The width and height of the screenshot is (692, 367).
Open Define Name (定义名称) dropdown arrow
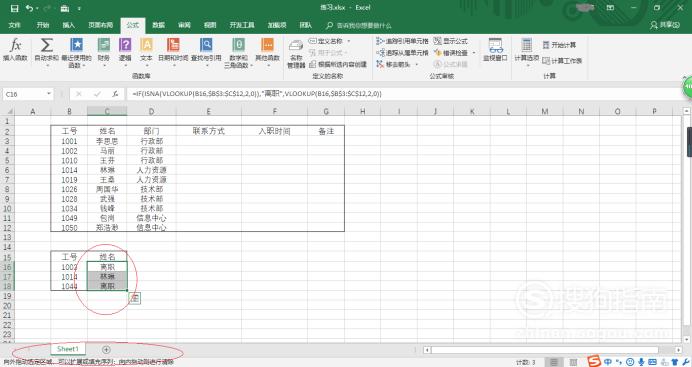pos(349,41)
